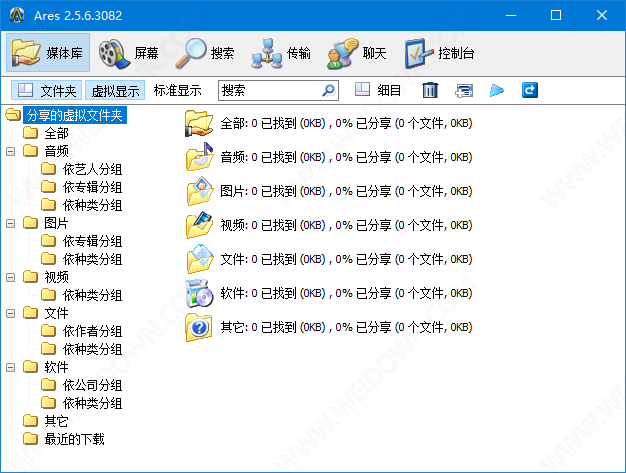This screenshot has width=626, height=473.
Task: Select the 软件: 0 已找到 summary text
Action: 346,293
